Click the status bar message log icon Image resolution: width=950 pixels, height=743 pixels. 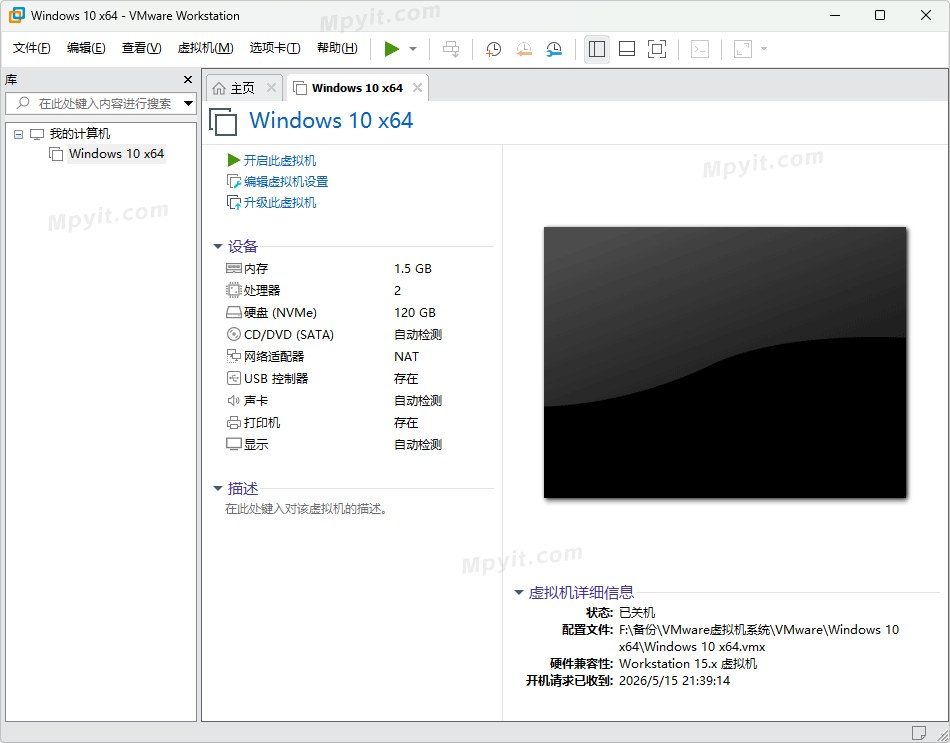click(919, 733)
